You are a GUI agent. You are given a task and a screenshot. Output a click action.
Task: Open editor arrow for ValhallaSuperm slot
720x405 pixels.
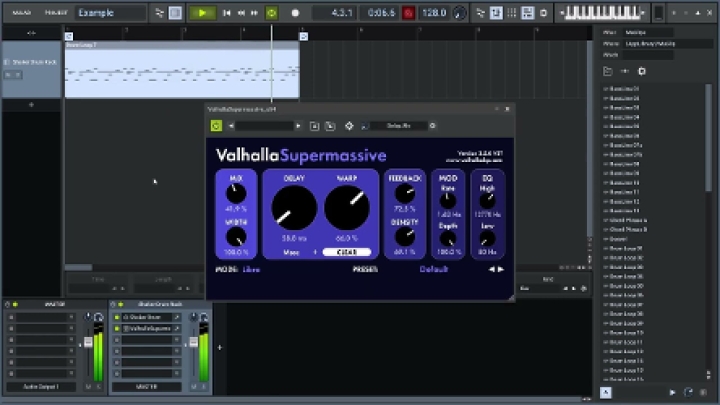click(176, 328)
